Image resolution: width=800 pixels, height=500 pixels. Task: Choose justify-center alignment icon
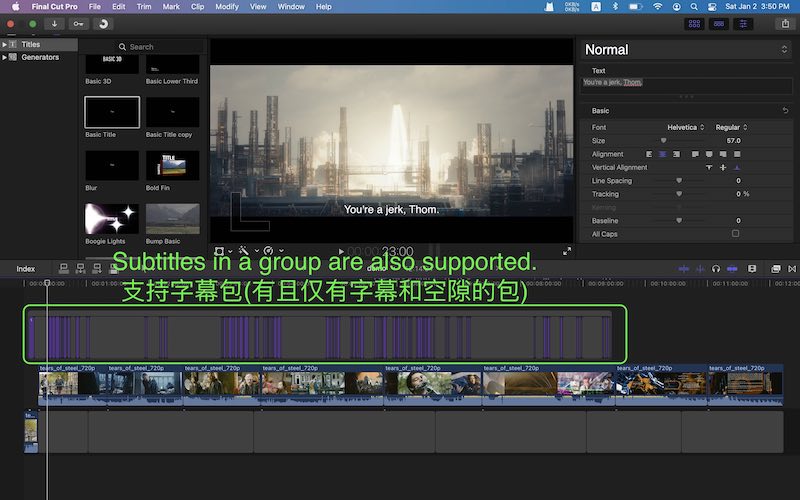click(x=709, y=154)
